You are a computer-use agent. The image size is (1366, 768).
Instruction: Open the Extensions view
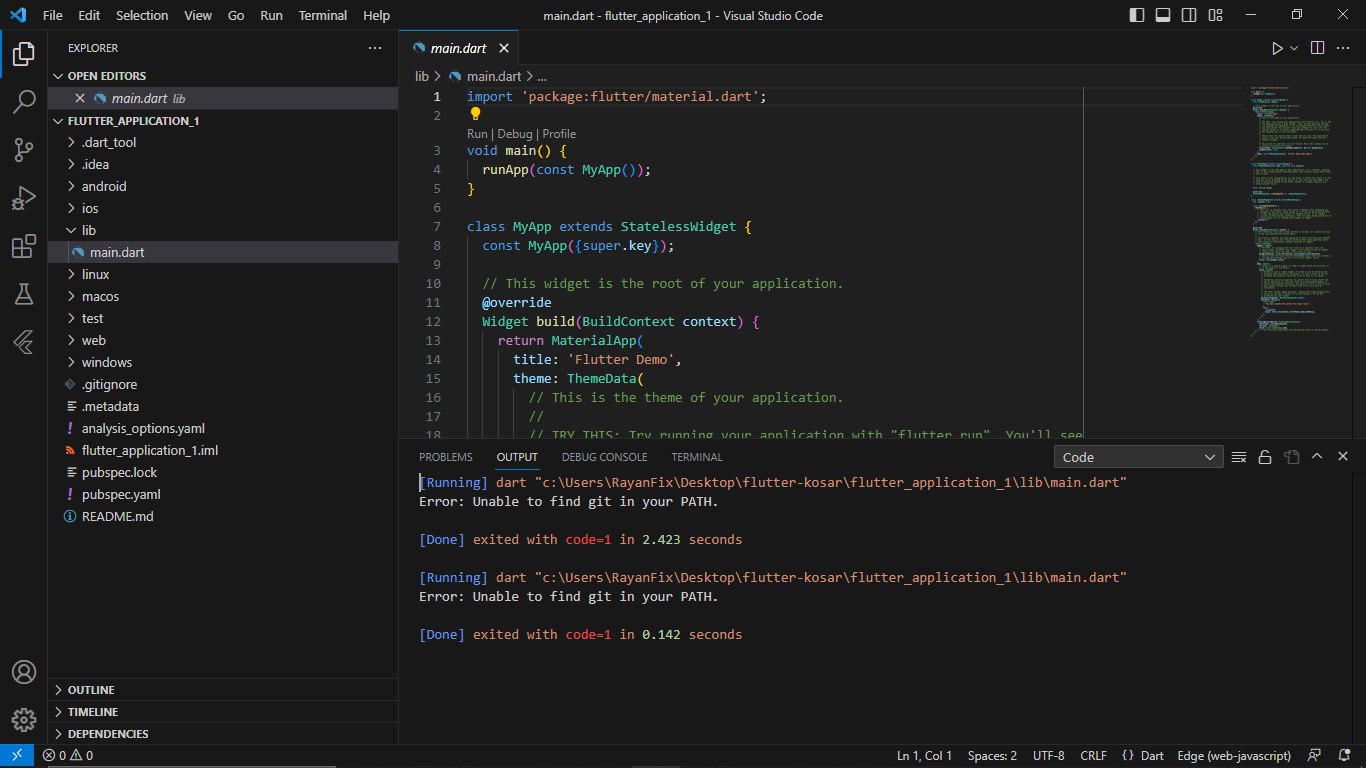24,246
